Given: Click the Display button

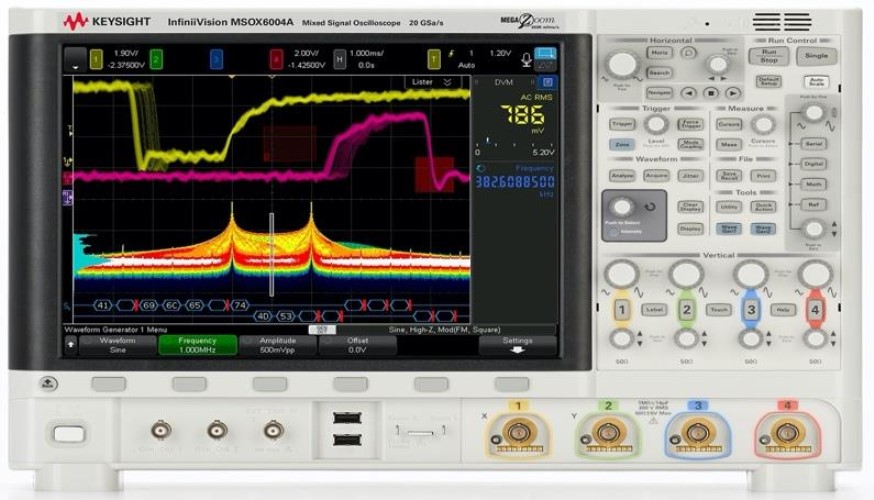Looking at the screenshot, I should 690,229.
